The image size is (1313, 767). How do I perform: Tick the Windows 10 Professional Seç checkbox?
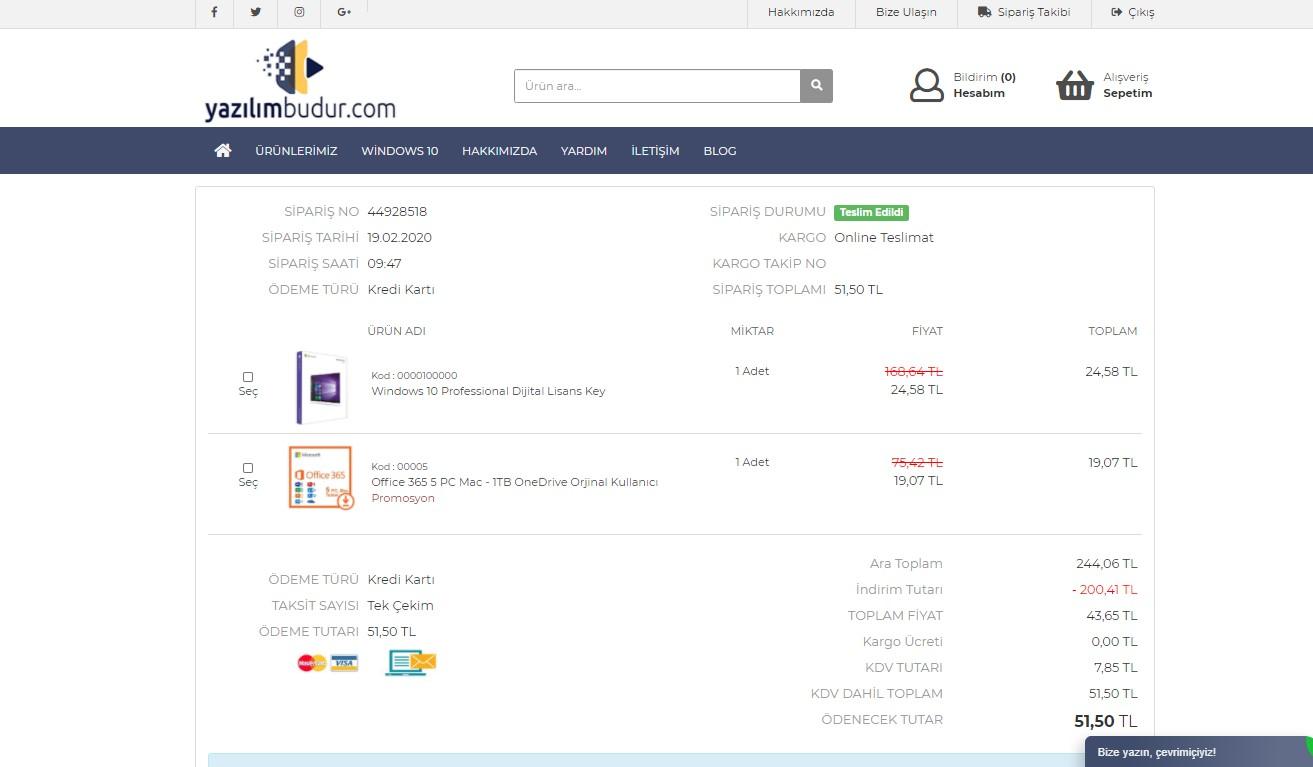click(x=248, y=377)
